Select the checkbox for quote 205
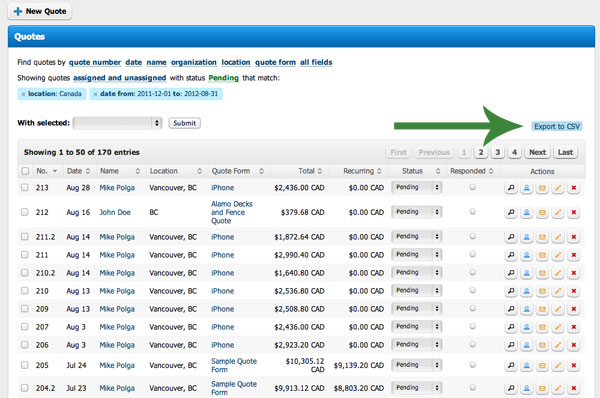600x398 pixels. [24, 365]
